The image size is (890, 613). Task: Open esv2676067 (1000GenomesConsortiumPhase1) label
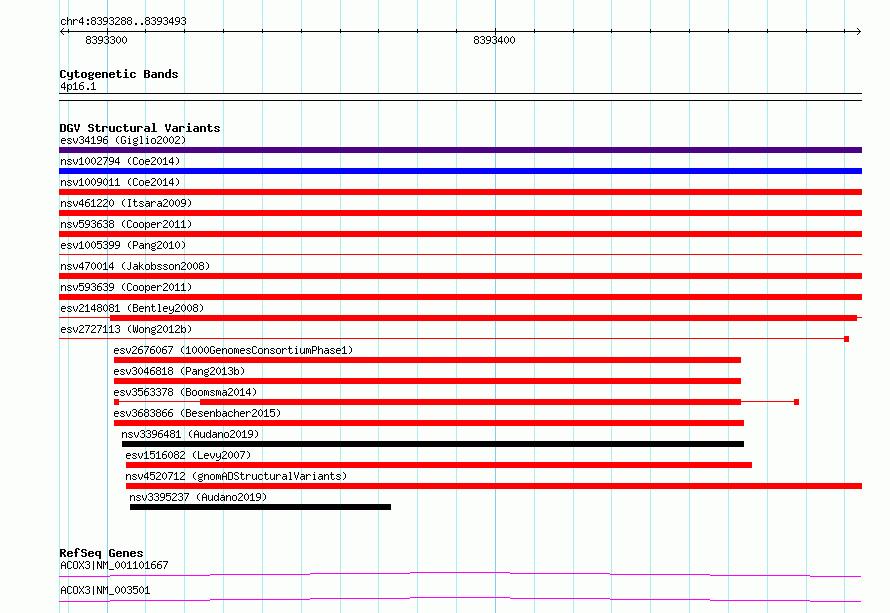click(233, 350)
